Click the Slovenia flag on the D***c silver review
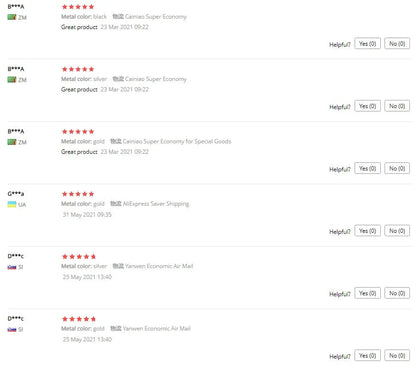This screenshot has height=370, width=416. (x=12, y=267)
